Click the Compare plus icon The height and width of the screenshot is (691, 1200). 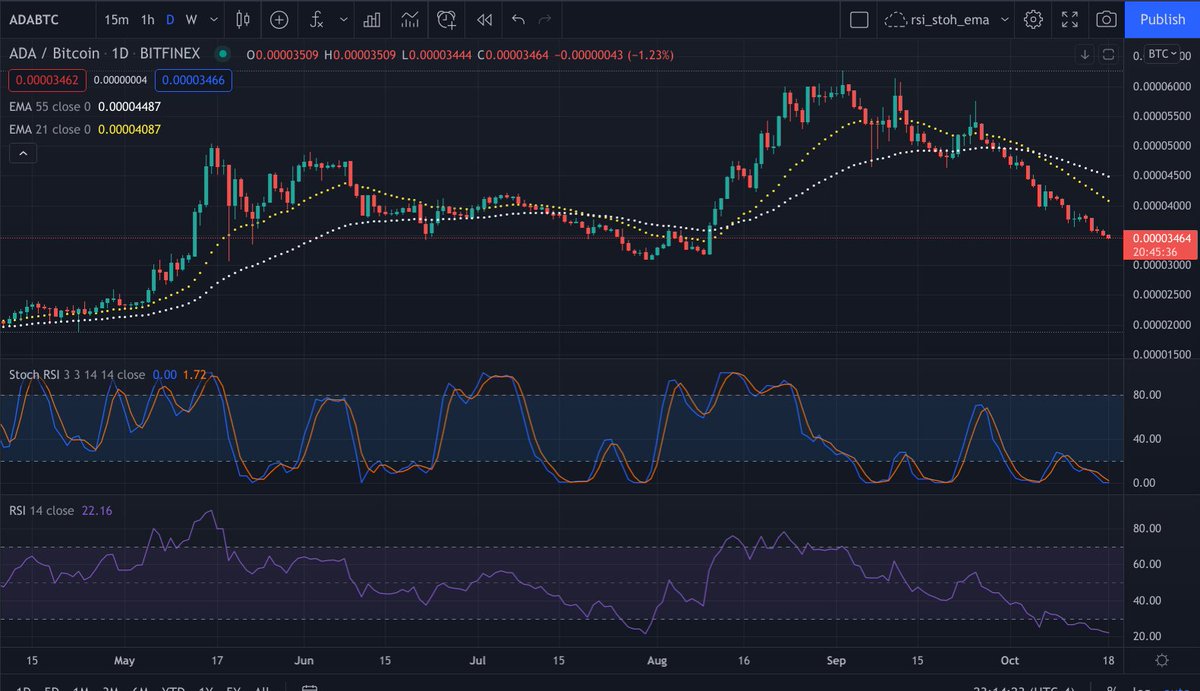[x=279, y=19]
